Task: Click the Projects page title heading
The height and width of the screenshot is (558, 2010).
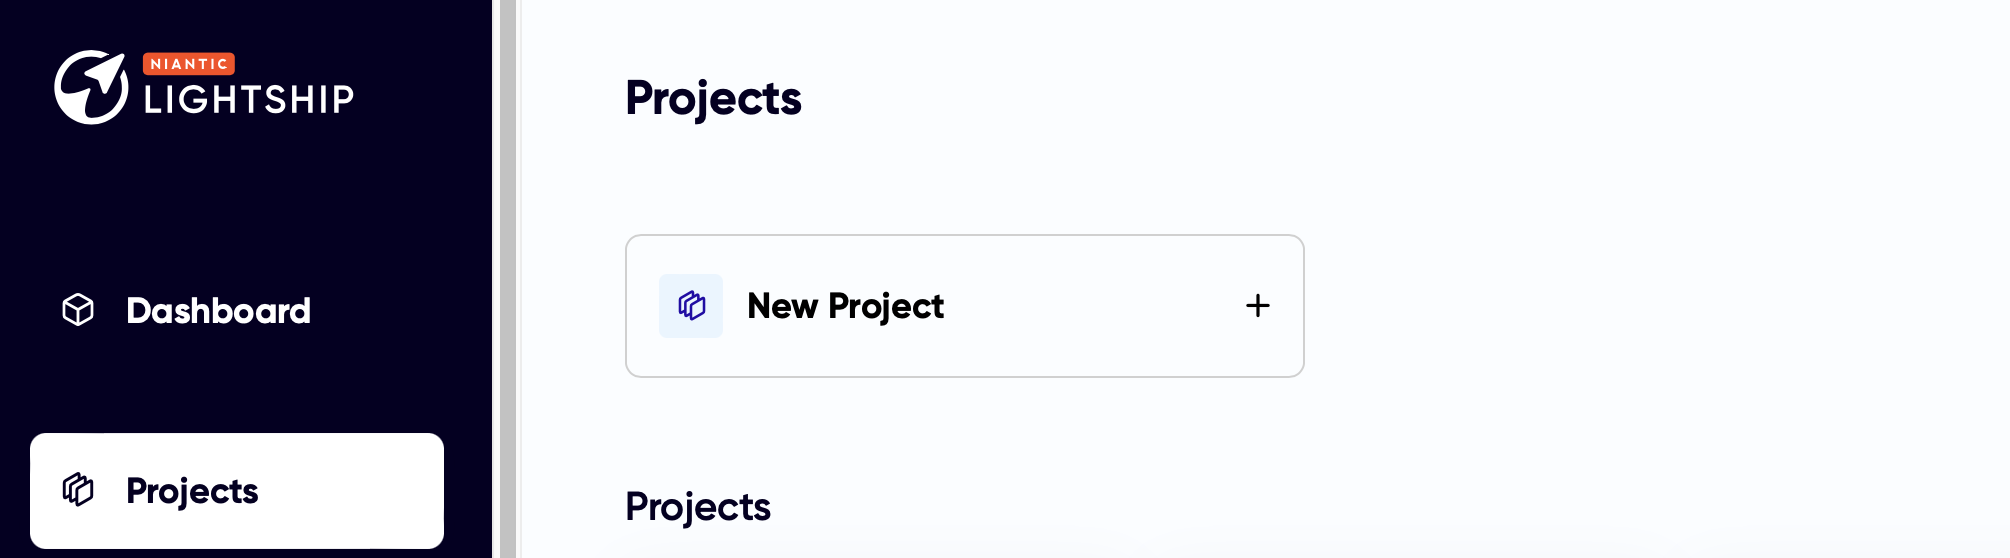Action: (x=714, y=99)
